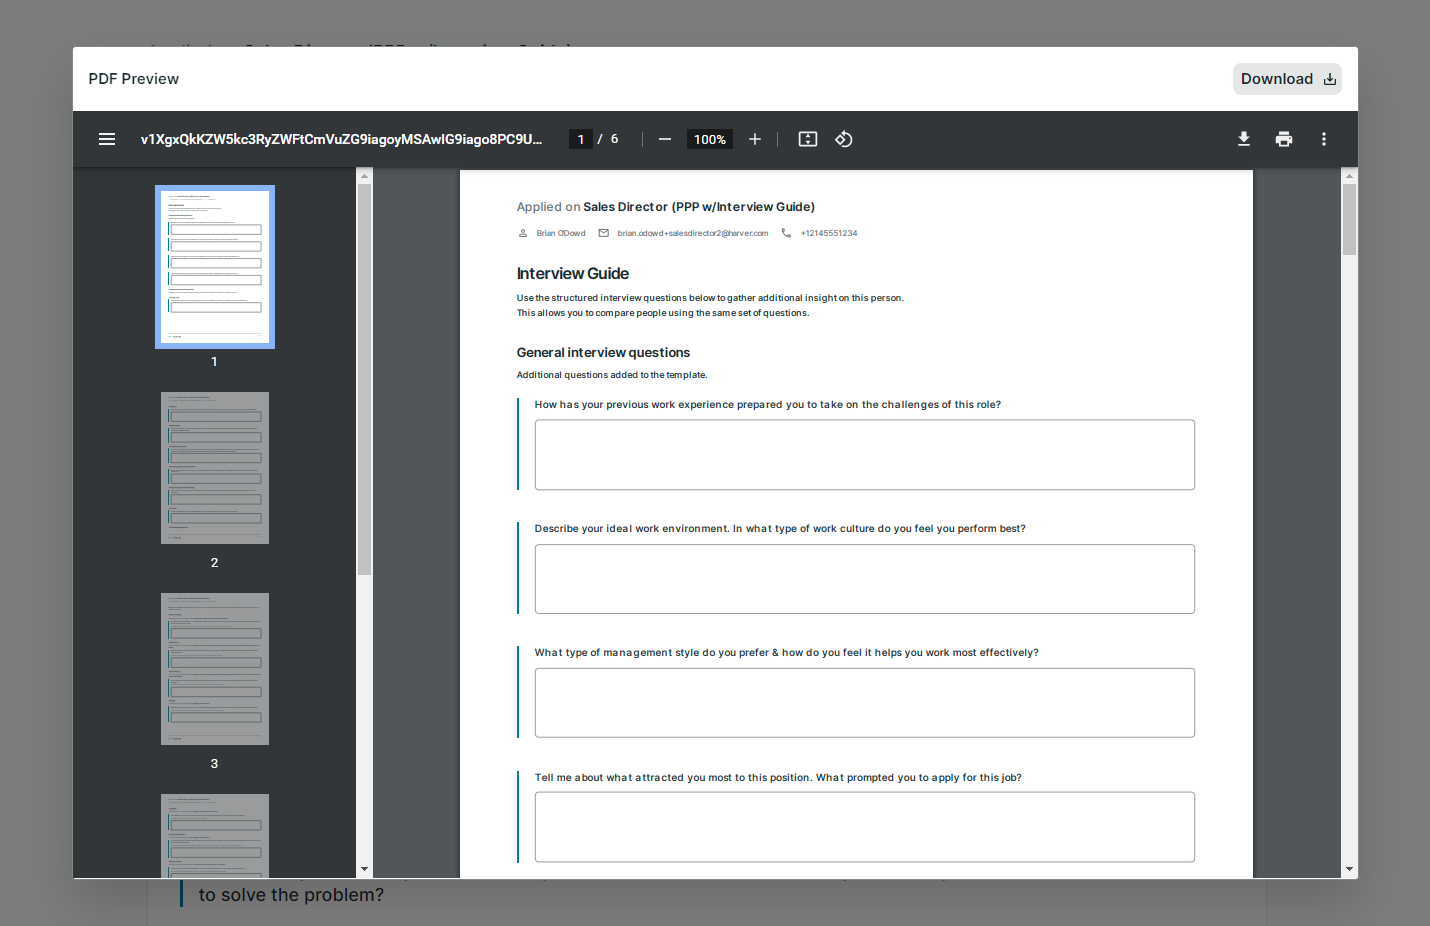Click the ideal work environment answer box

(864, 579)
